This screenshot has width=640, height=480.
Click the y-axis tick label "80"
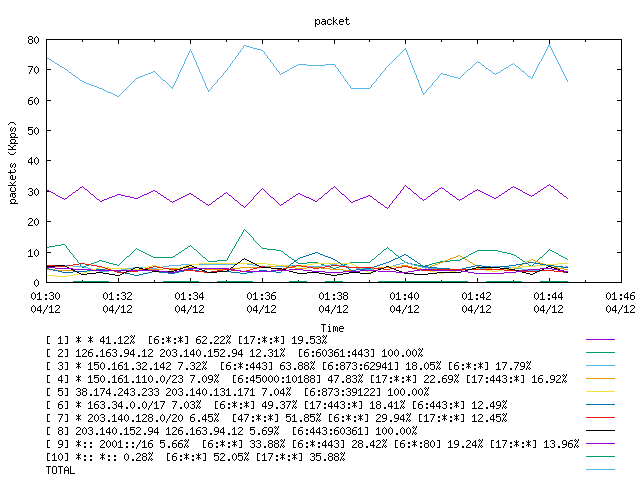(33, 40)
